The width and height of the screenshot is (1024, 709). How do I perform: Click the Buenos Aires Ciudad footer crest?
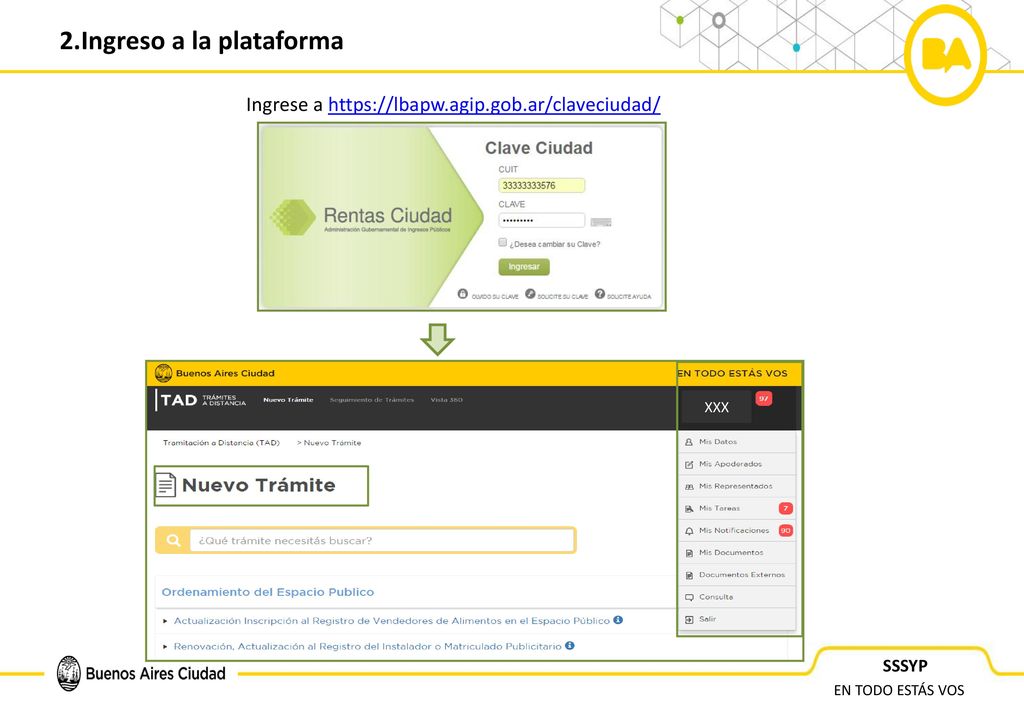[69, 673]
